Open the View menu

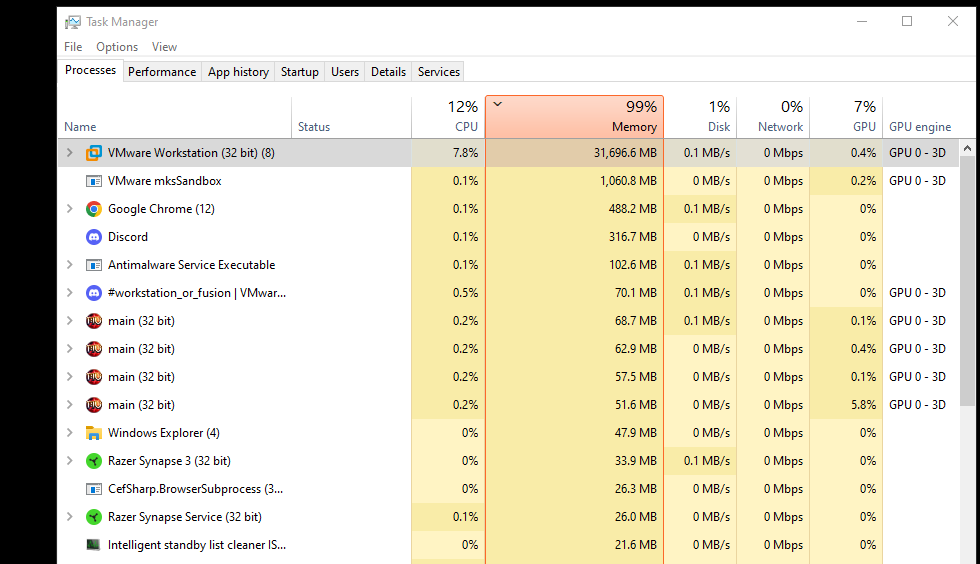tap(164, 47)
